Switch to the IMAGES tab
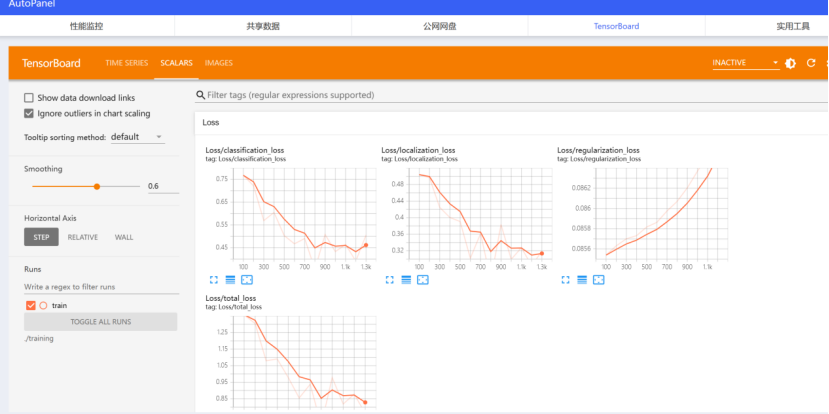Viewport: 829px width, 414px height. click(219, 63)
